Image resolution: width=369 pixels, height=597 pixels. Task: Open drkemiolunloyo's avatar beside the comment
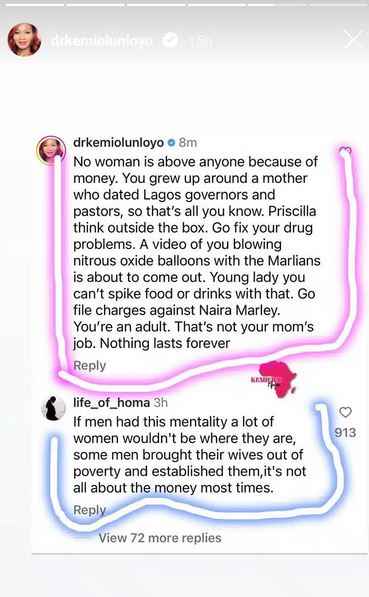pyautogui.click(x=51, y=150)
